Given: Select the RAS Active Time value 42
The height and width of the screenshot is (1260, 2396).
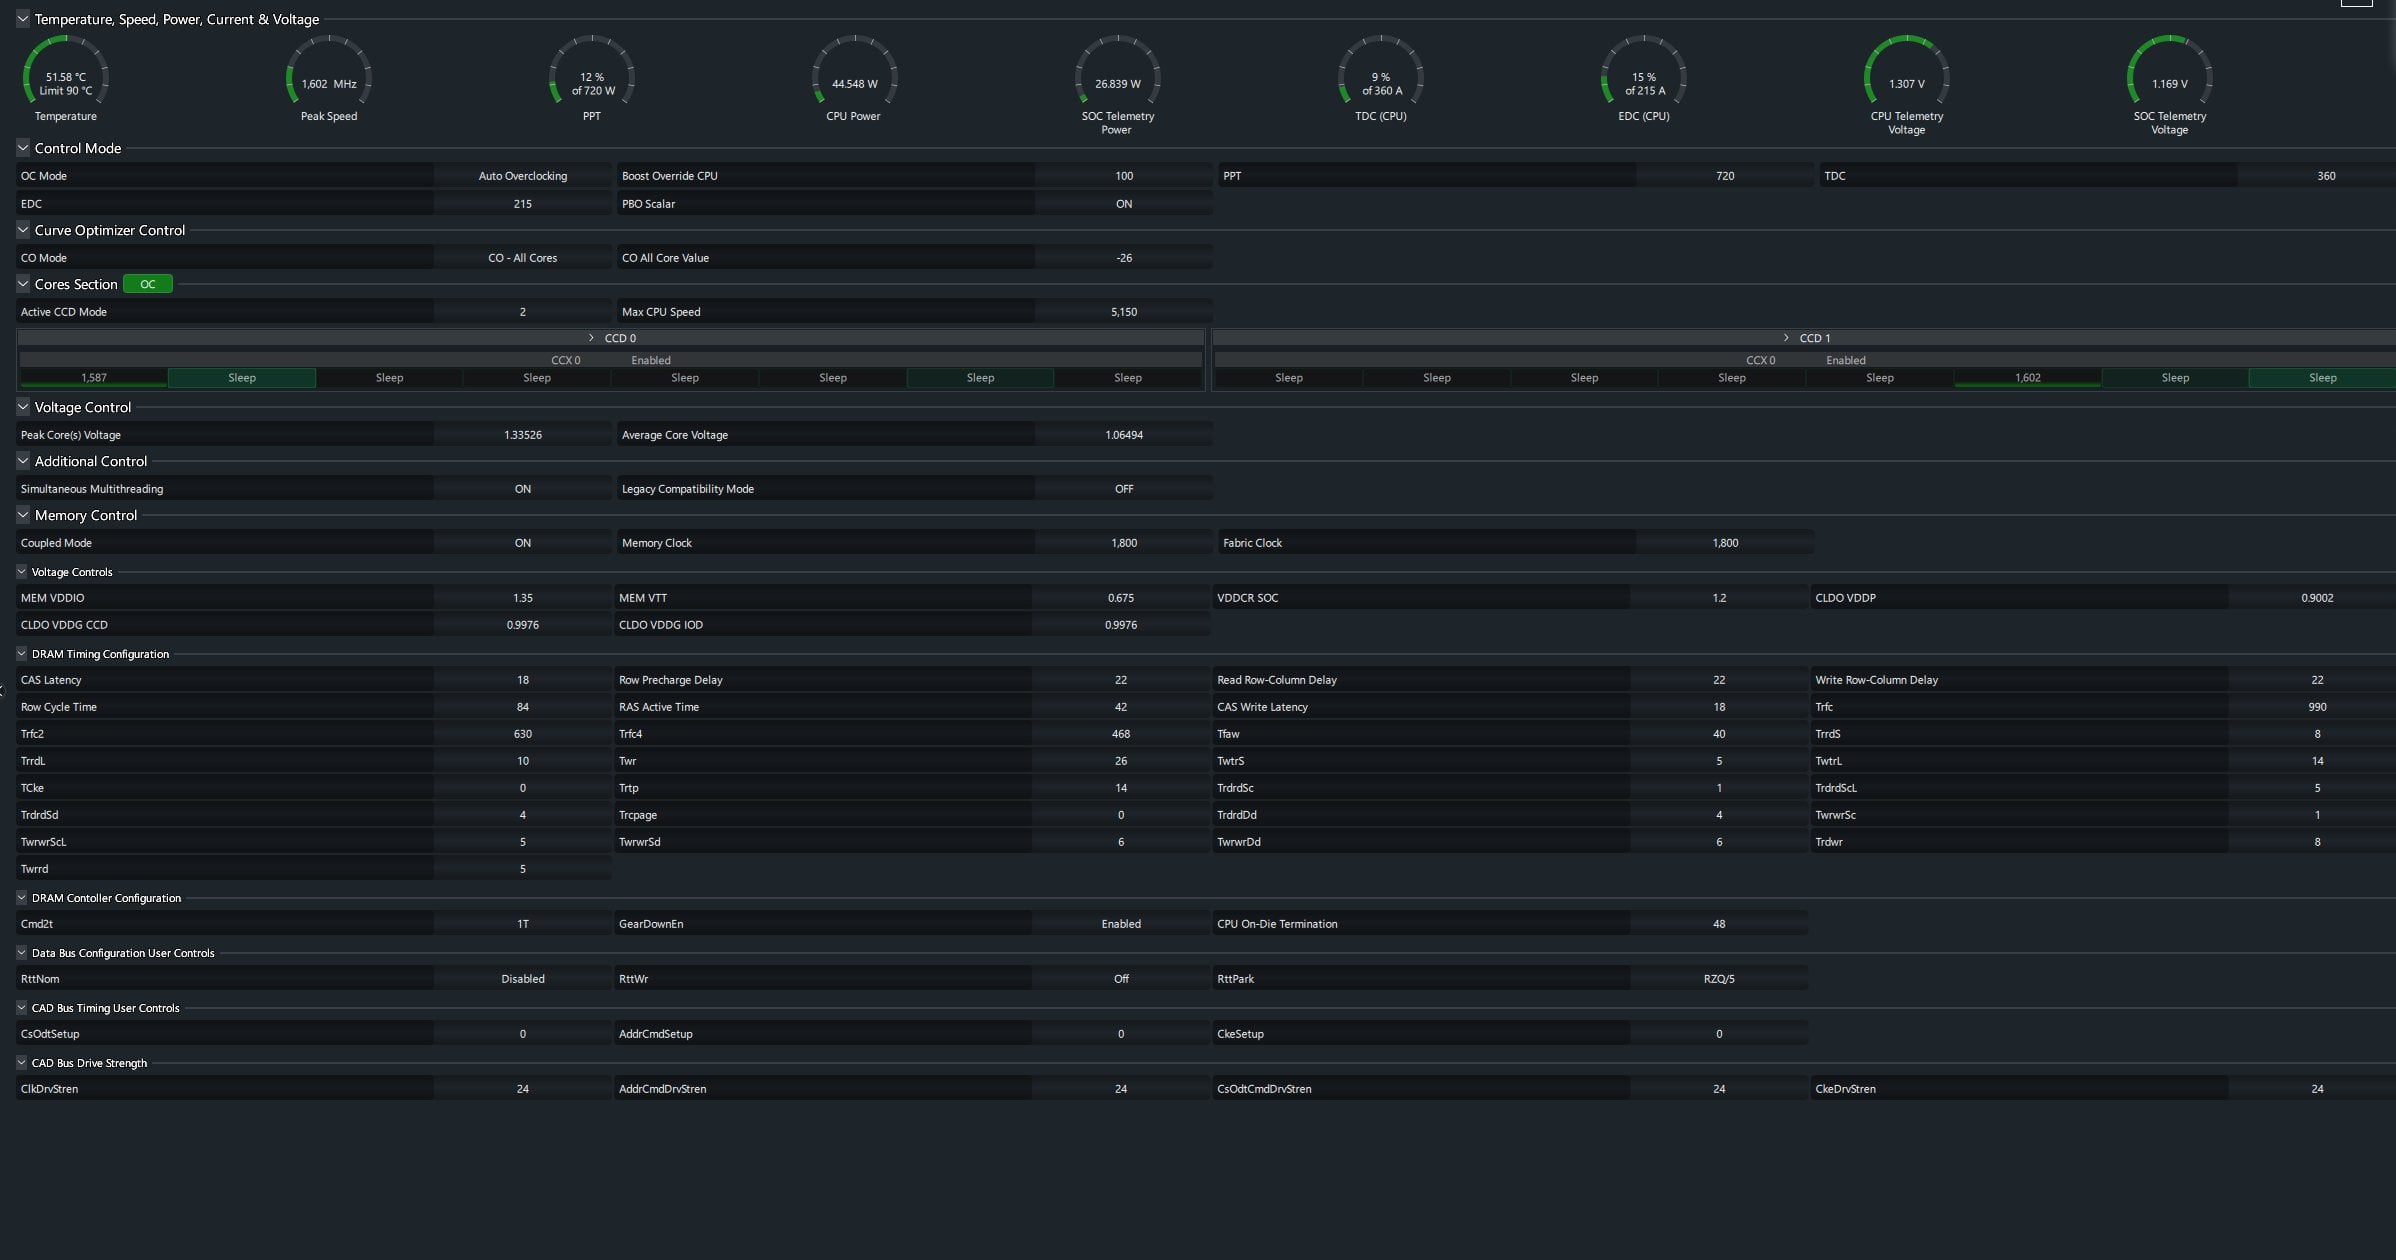Looking at the screenshot, I should pyautogui.click(x=1121, y=707).
